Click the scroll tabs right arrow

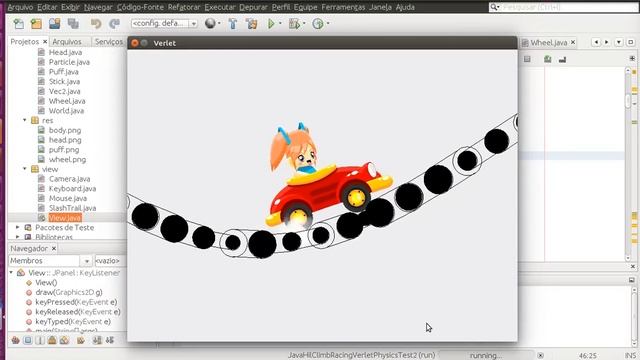tap(607, 42)
